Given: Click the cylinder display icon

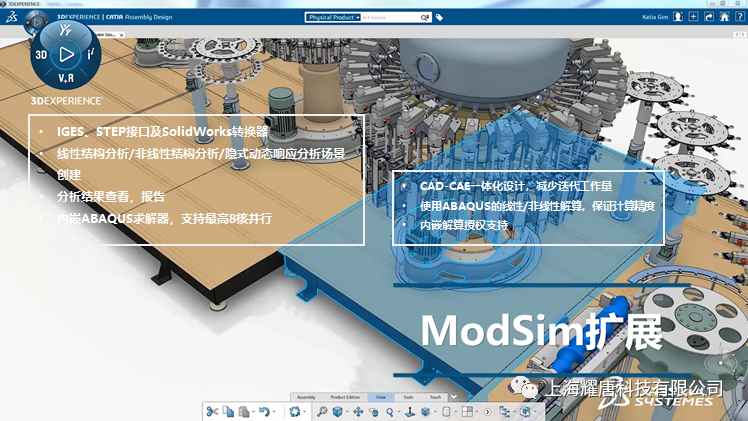Looking at the screenshot, I should [446, 411].
